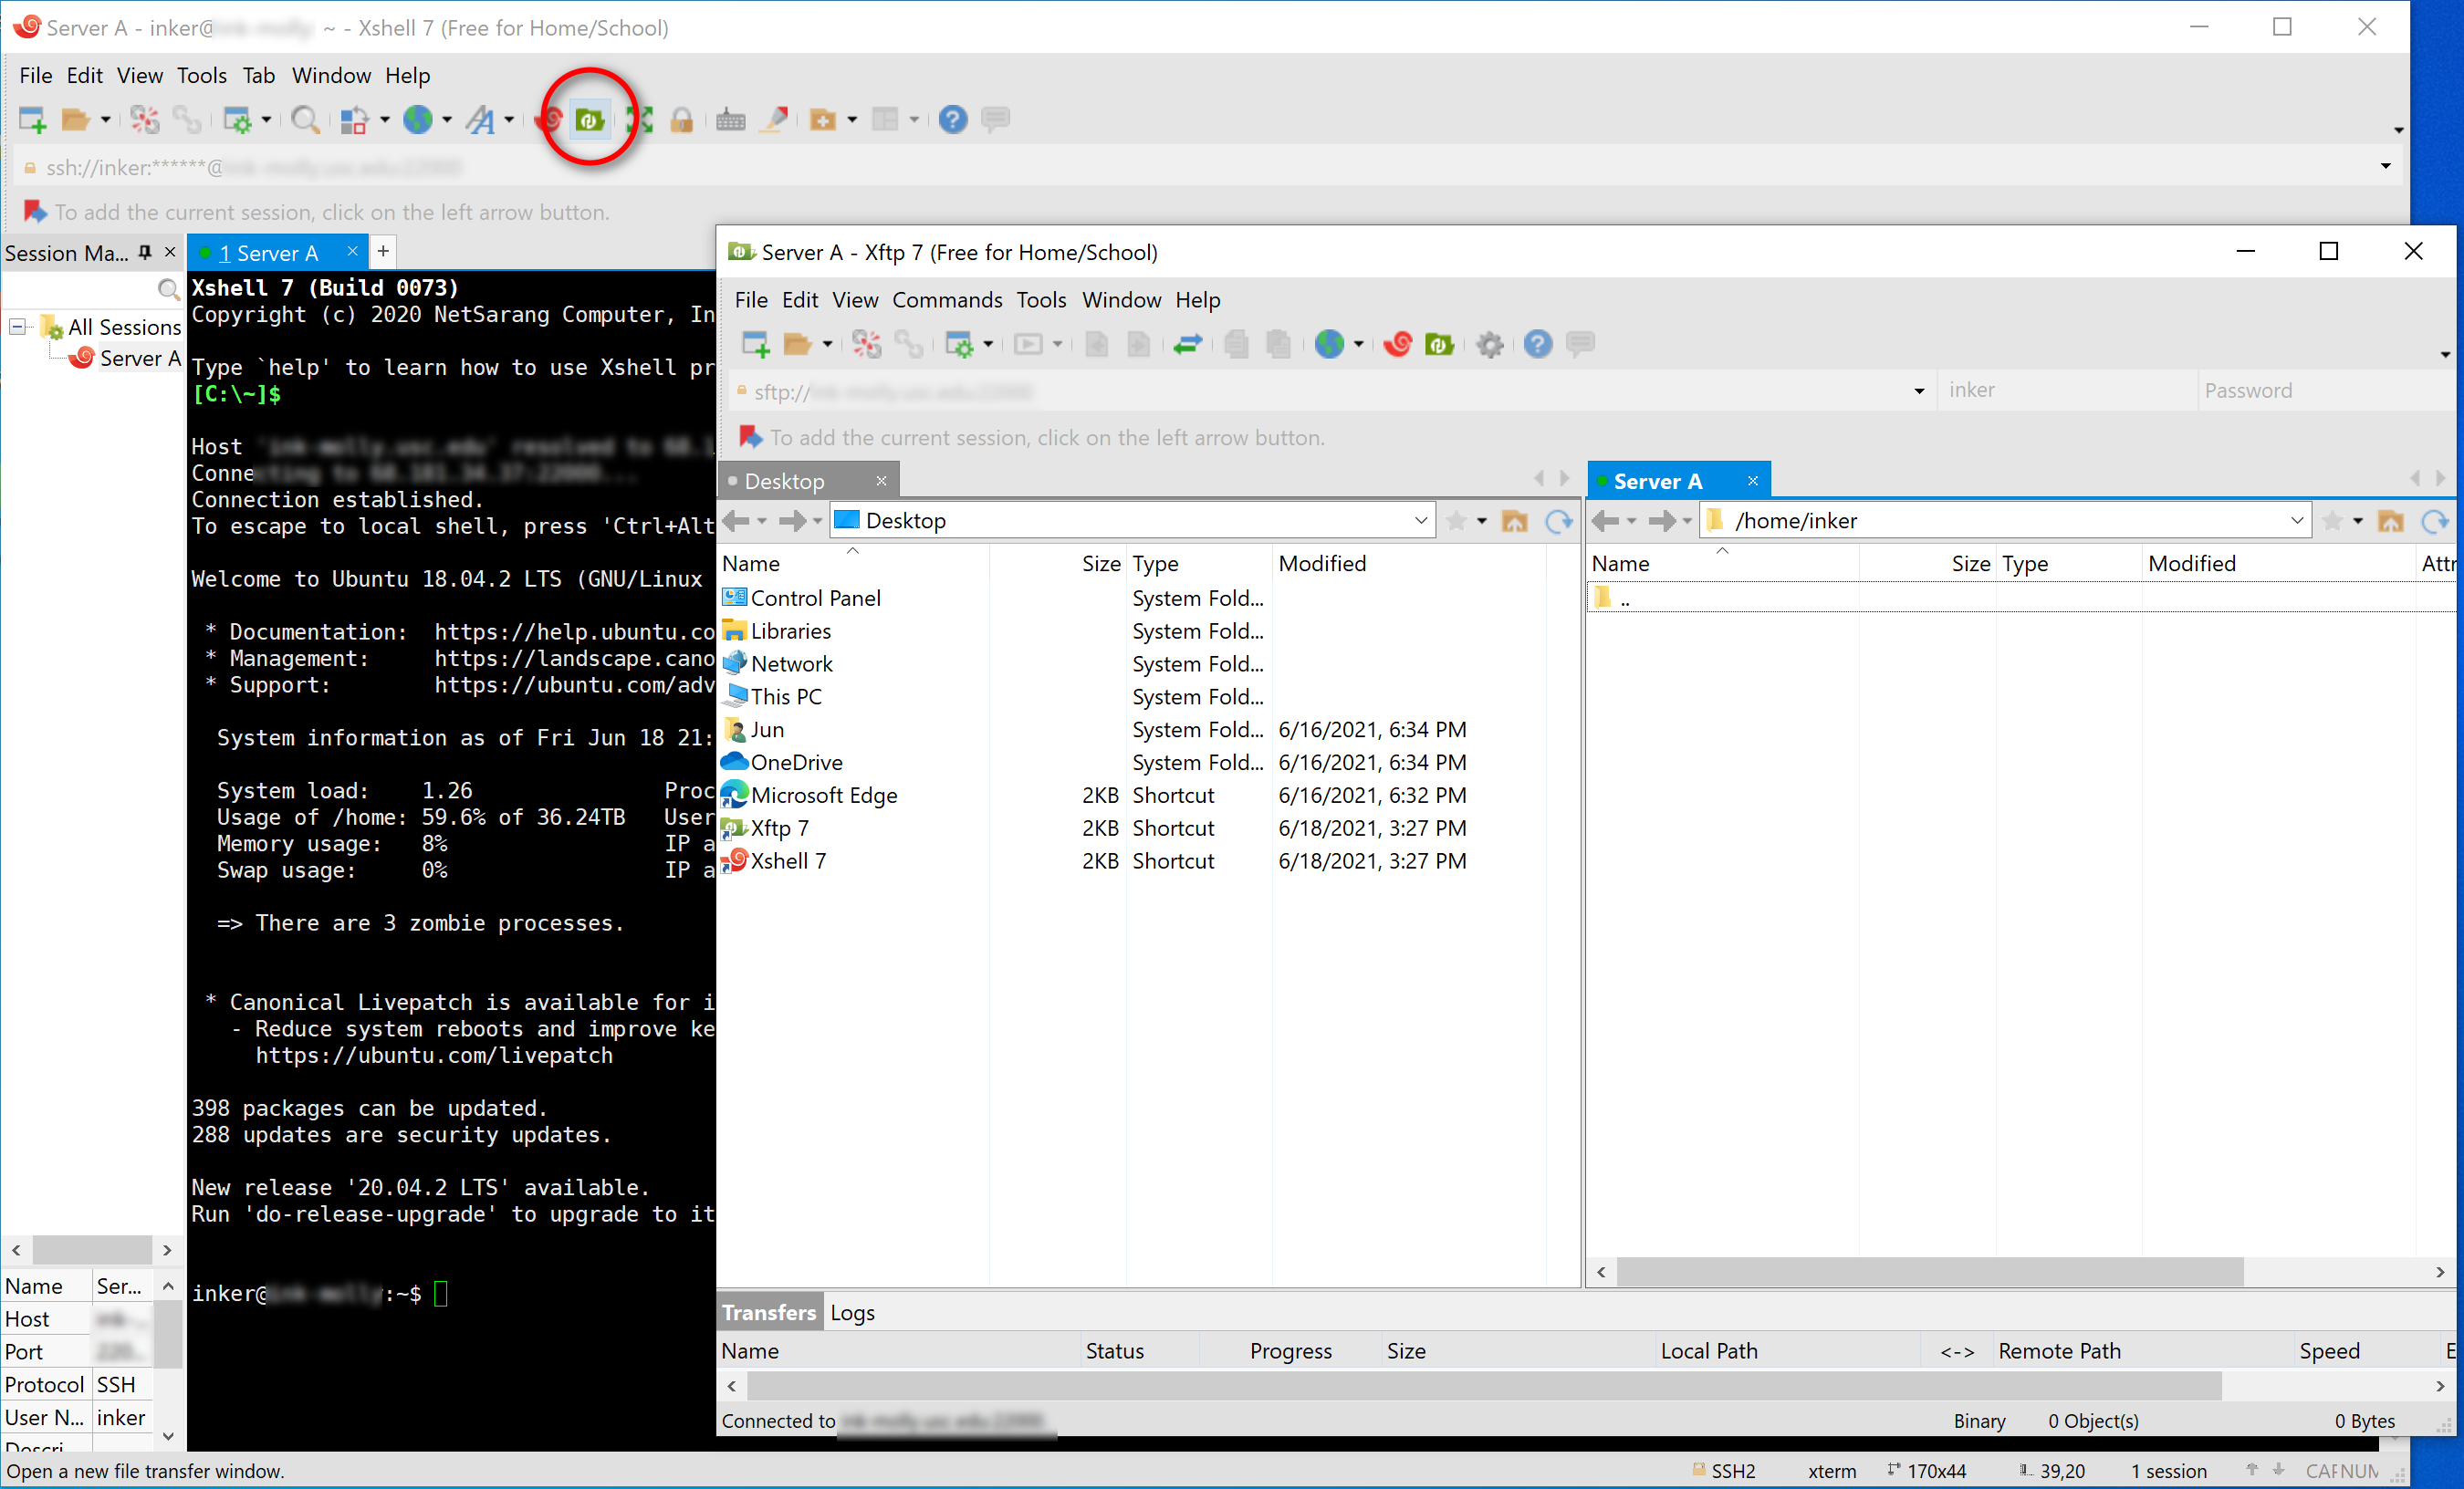
Task: Expand the Desktop local path dropdown
Action: coord(1420,521)
